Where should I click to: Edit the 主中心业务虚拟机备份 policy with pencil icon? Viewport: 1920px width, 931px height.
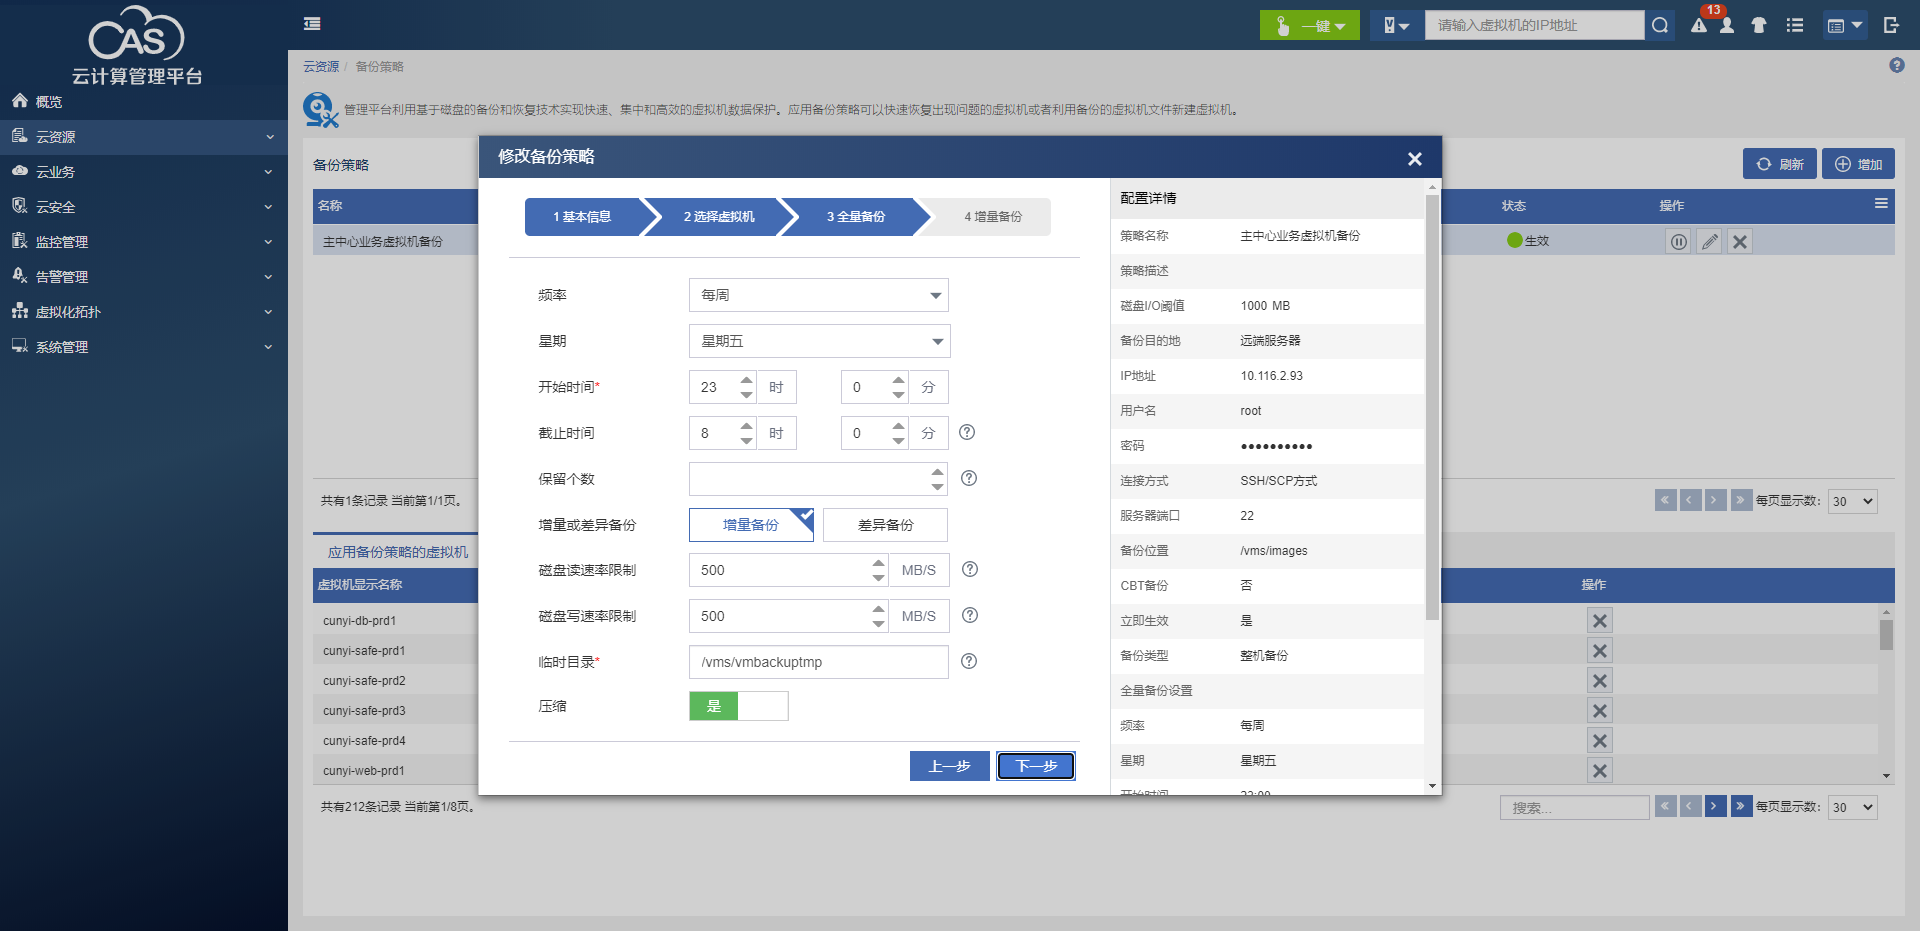pyautogui.click(x=1710, y=241)
